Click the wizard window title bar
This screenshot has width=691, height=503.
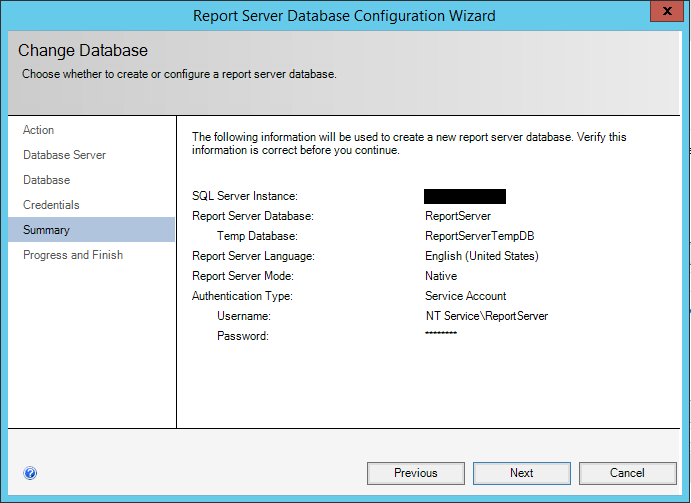[x=344, y=15]
